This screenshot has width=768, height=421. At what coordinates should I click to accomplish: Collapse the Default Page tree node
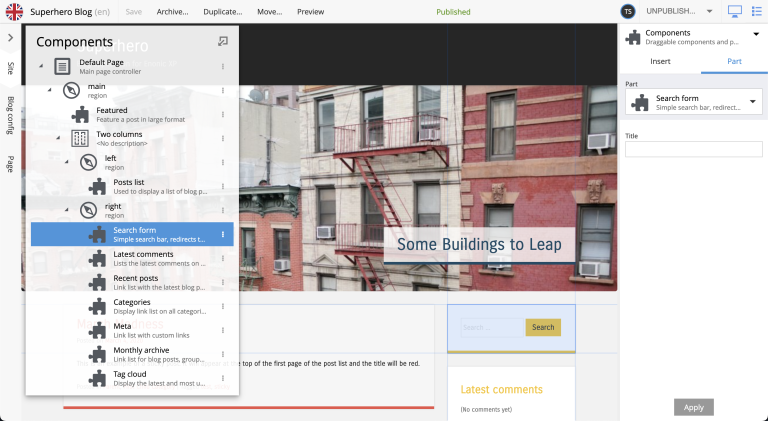click(41, 66)
